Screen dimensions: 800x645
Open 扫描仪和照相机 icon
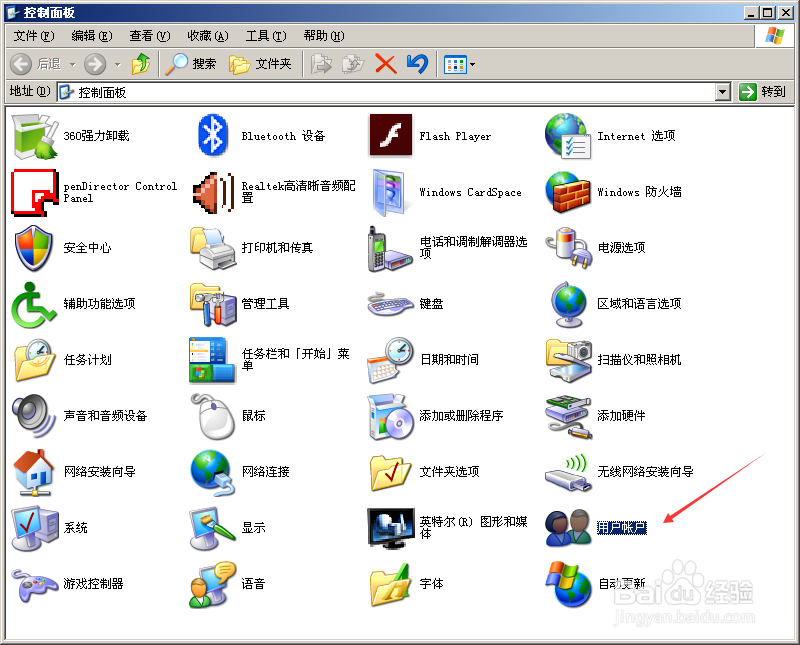(568, 360)
